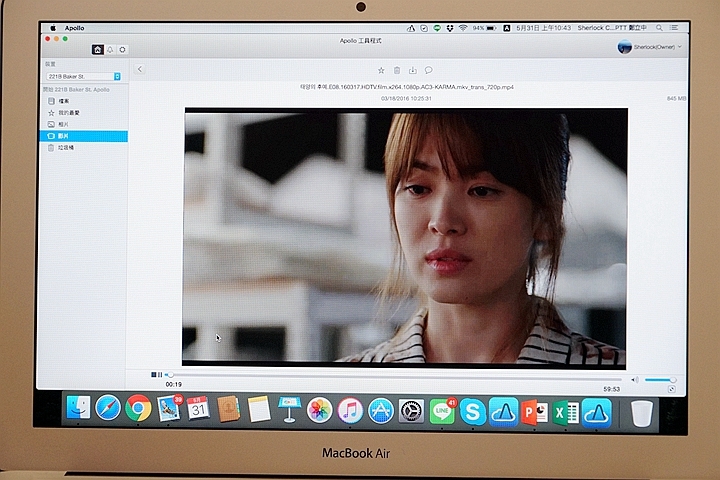Open System Preferences in the Dock

411,411
